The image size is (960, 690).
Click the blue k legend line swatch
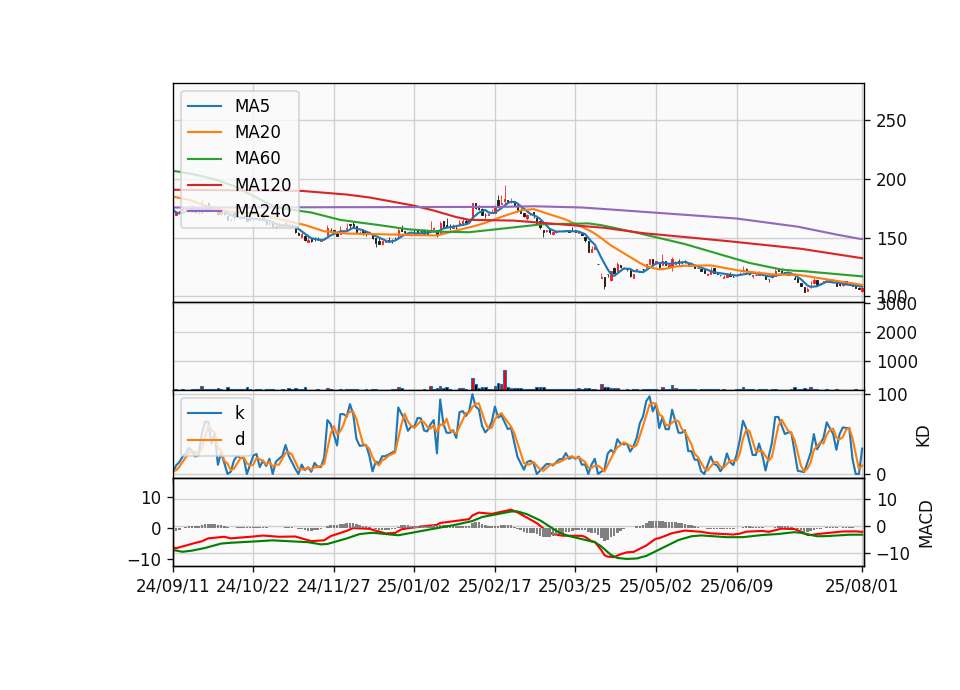pos(204,413)
